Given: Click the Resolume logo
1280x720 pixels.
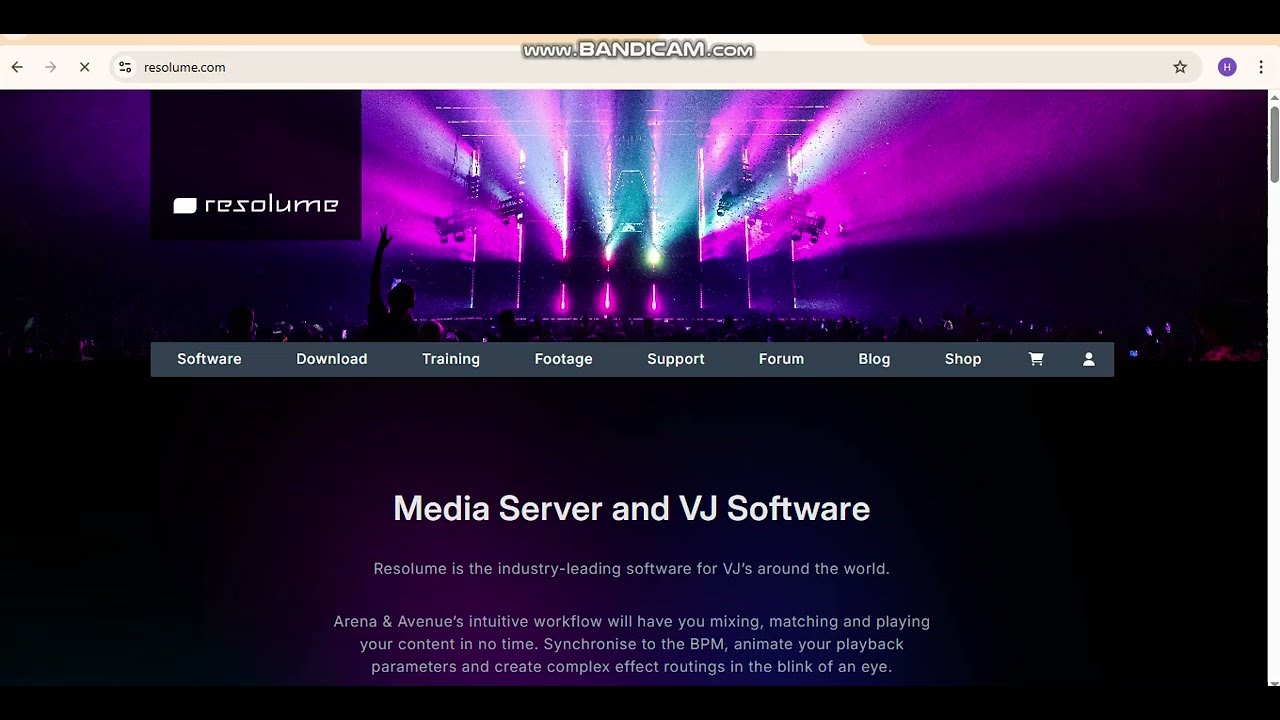Looking at the screenshot, I should pos(256,205).
